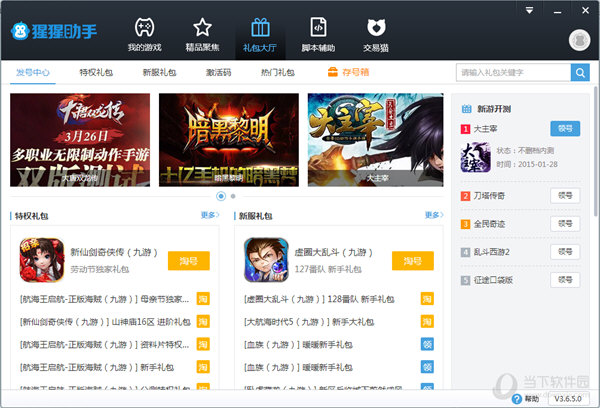Click the 猩猩助手 logo
The height and width of the screenshot is (408, 600).
pyautogui.click(x=54, y=31)
